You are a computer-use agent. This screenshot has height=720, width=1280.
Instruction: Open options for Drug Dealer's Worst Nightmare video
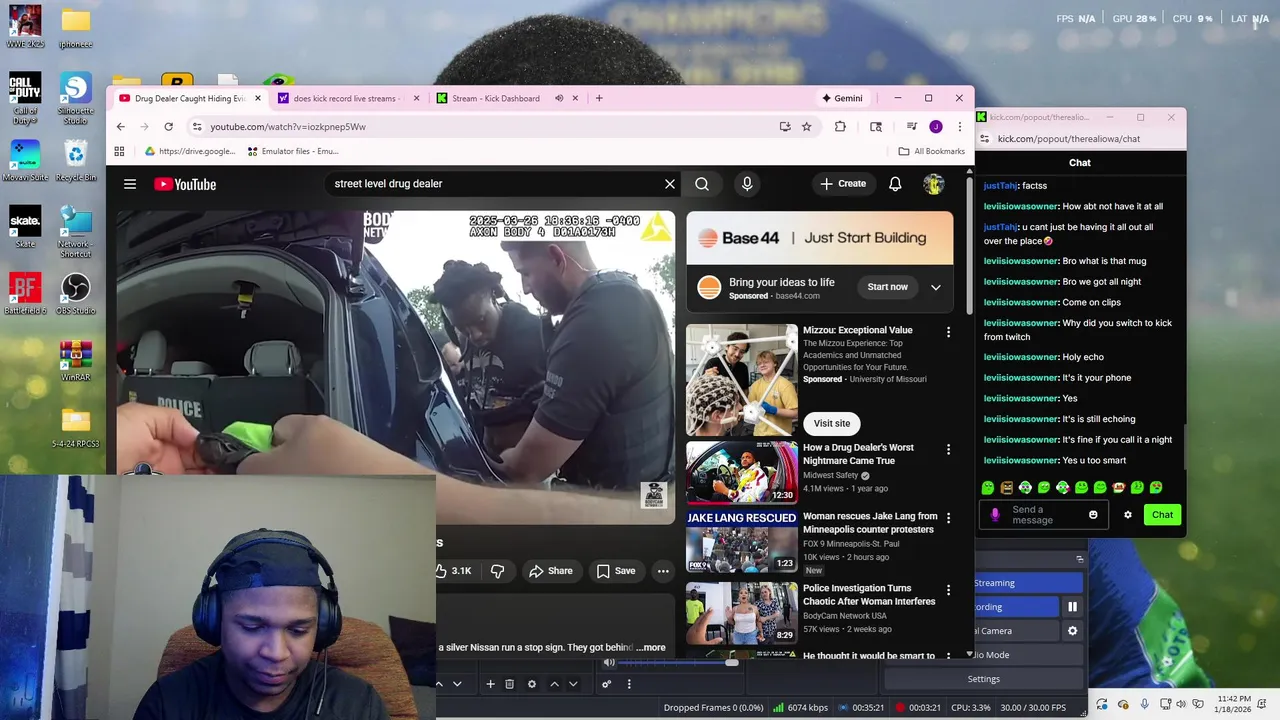click(x=948, y=450)
